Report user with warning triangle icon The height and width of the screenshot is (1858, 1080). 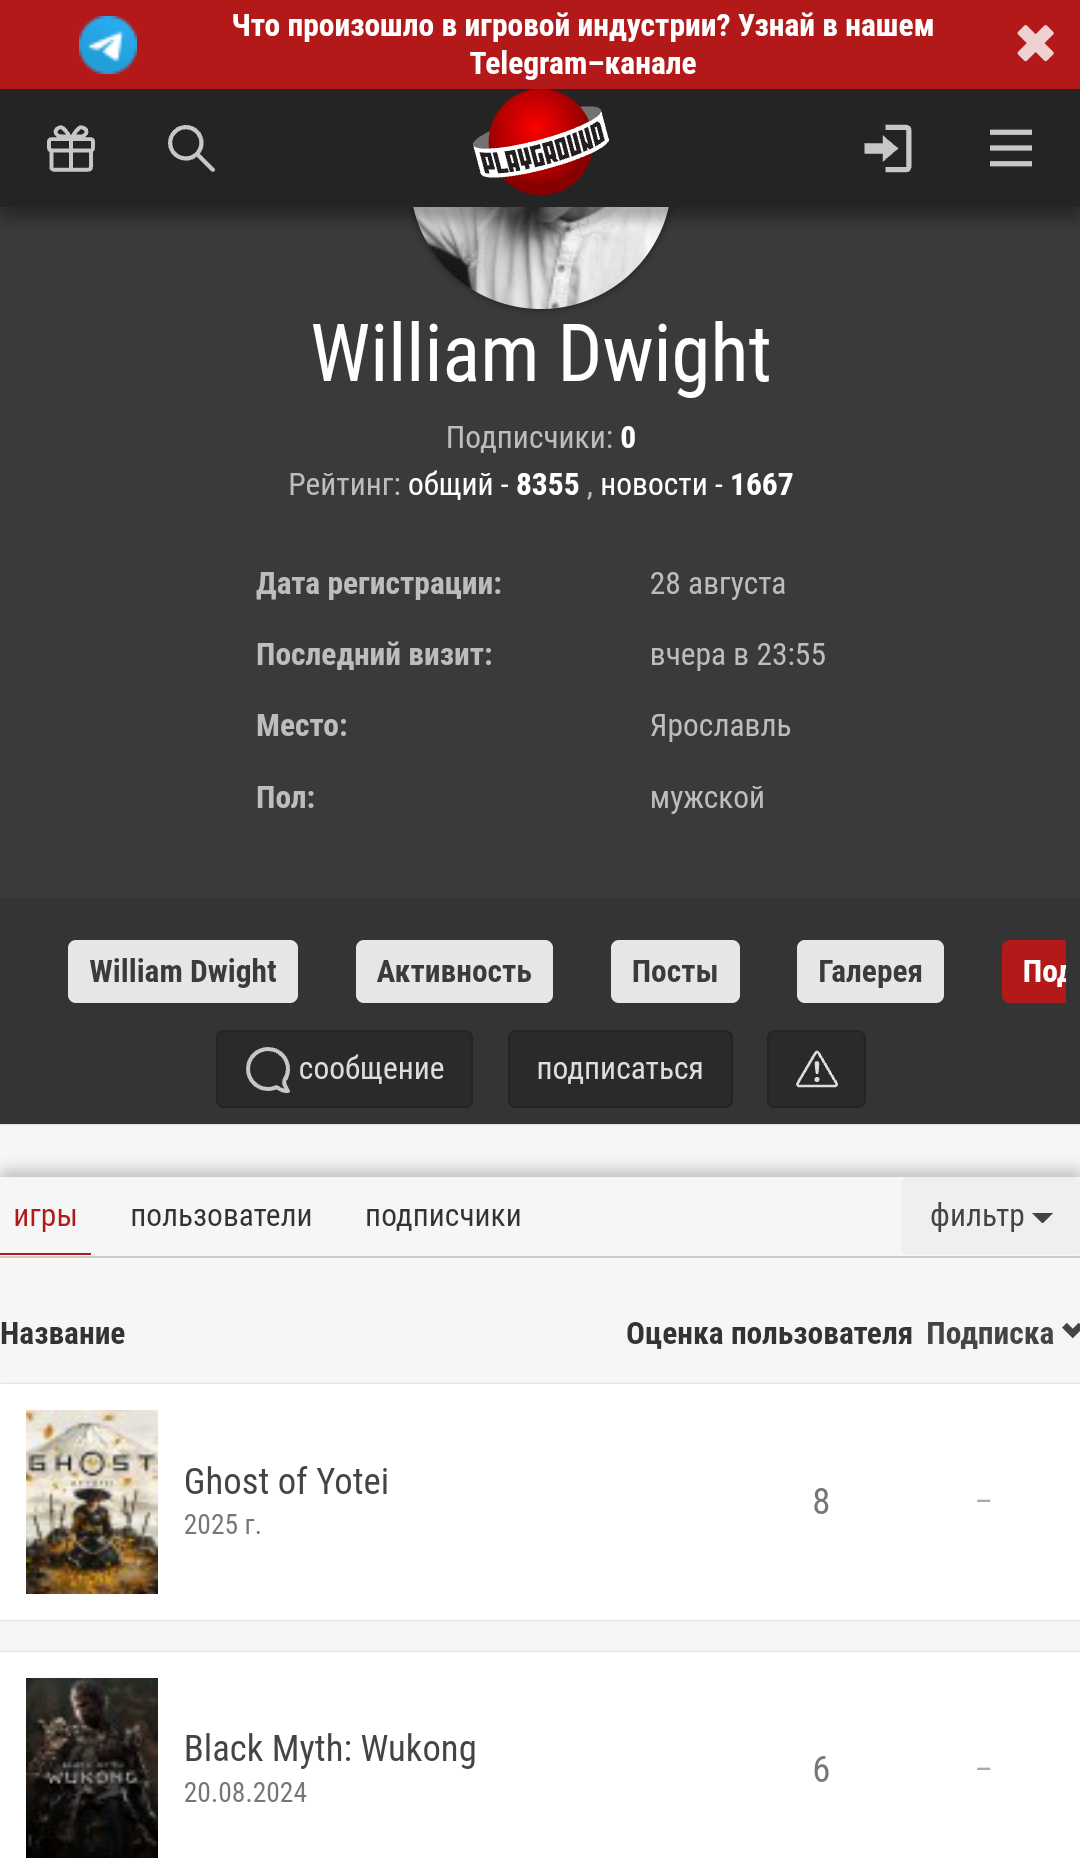point(816,1069)
